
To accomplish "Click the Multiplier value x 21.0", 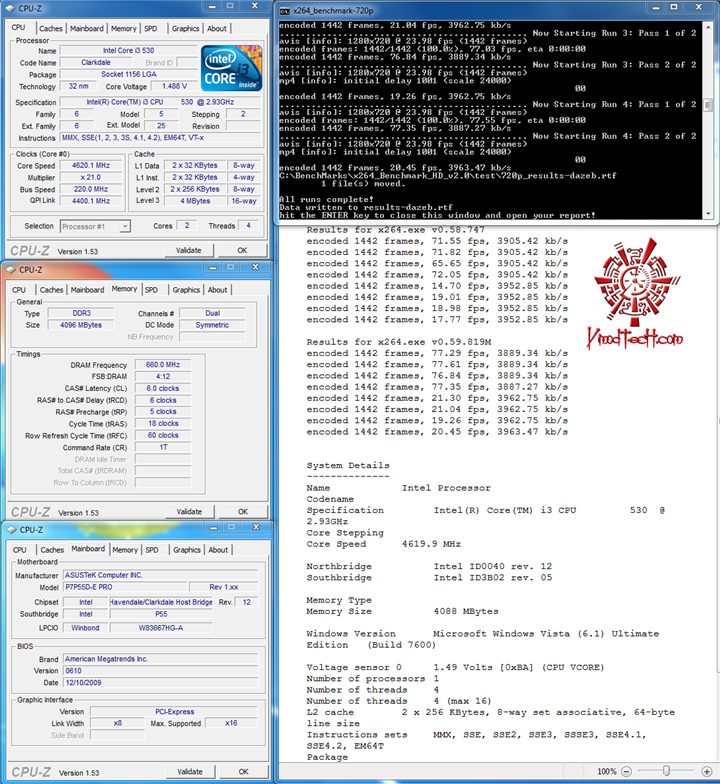I will click(90, 177).
